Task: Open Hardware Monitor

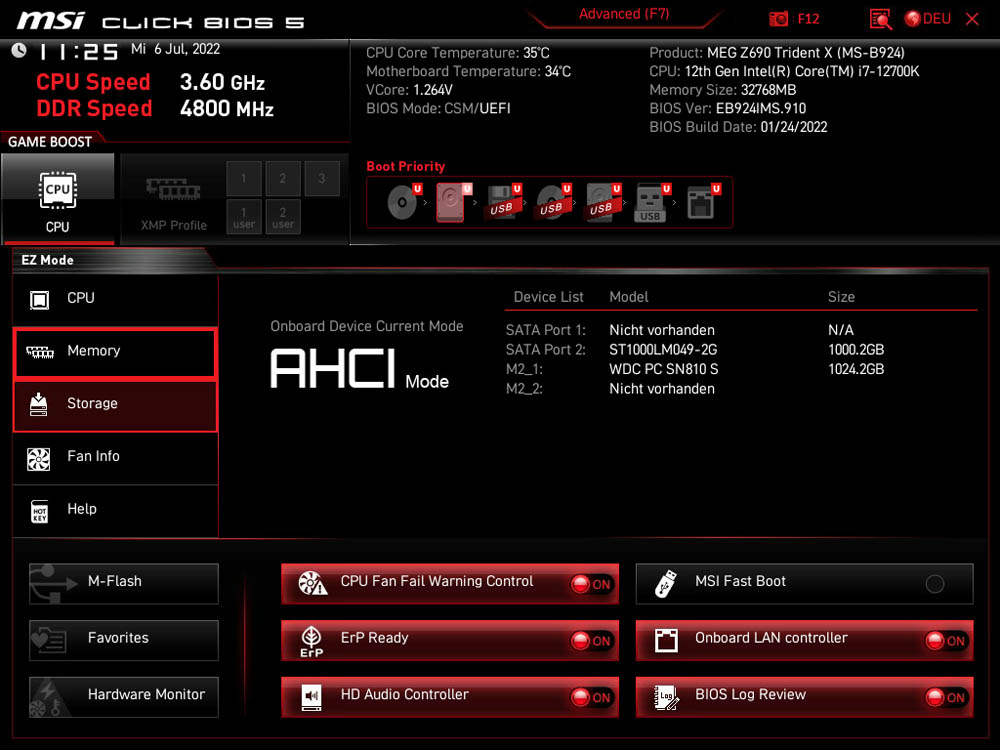Action: click(124, 696)
